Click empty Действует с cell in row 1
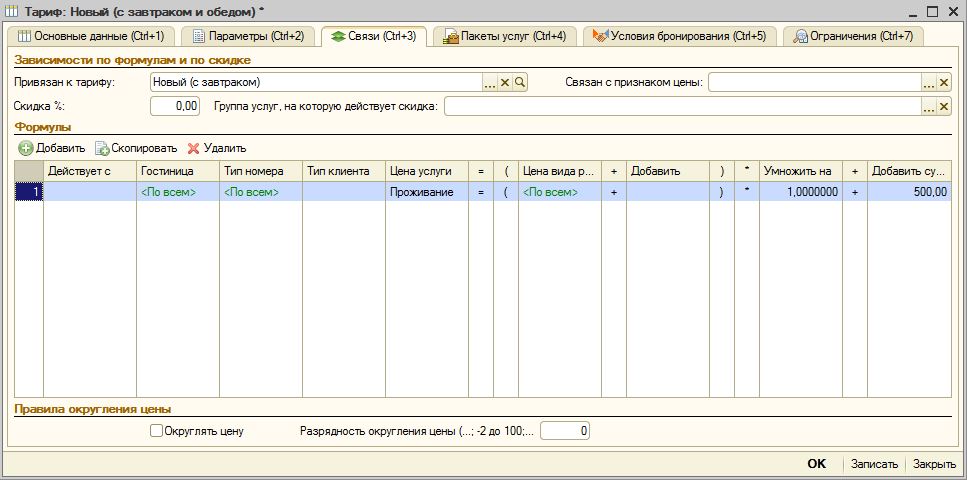 tap(90, 192)
